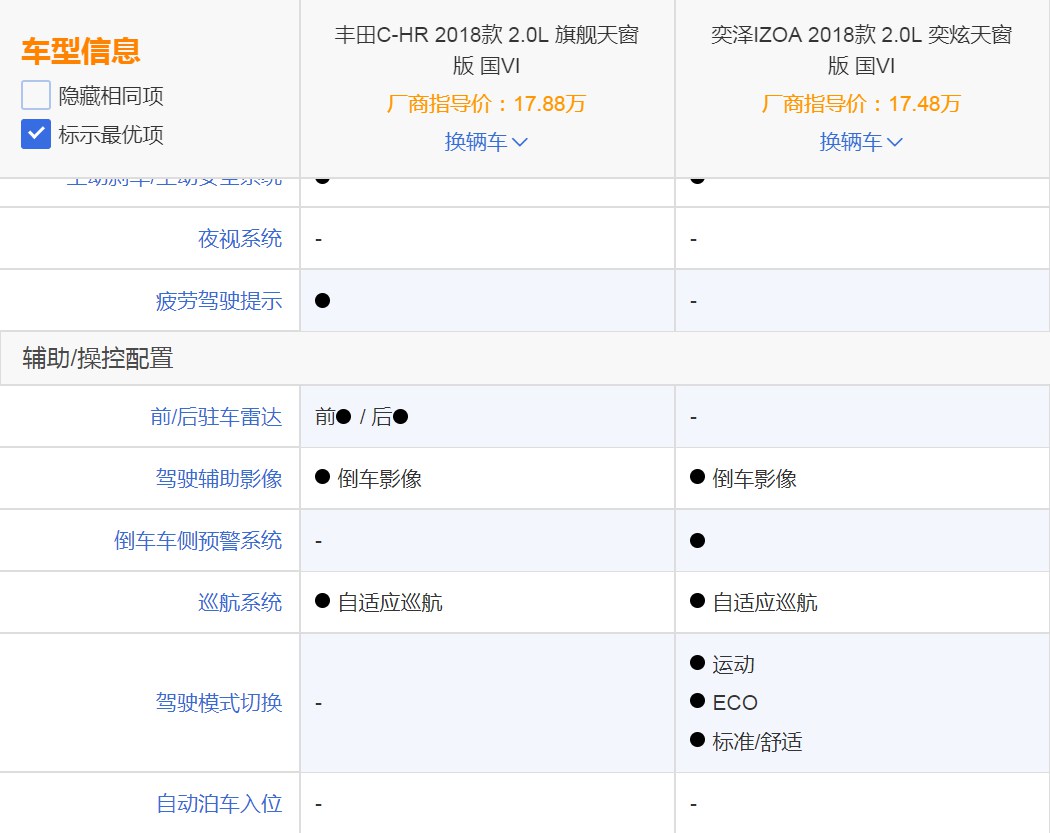Screen dimensions: 1050x833
Task: Open the 巡航系统 parameter link
Action: (x=240, y=603)
